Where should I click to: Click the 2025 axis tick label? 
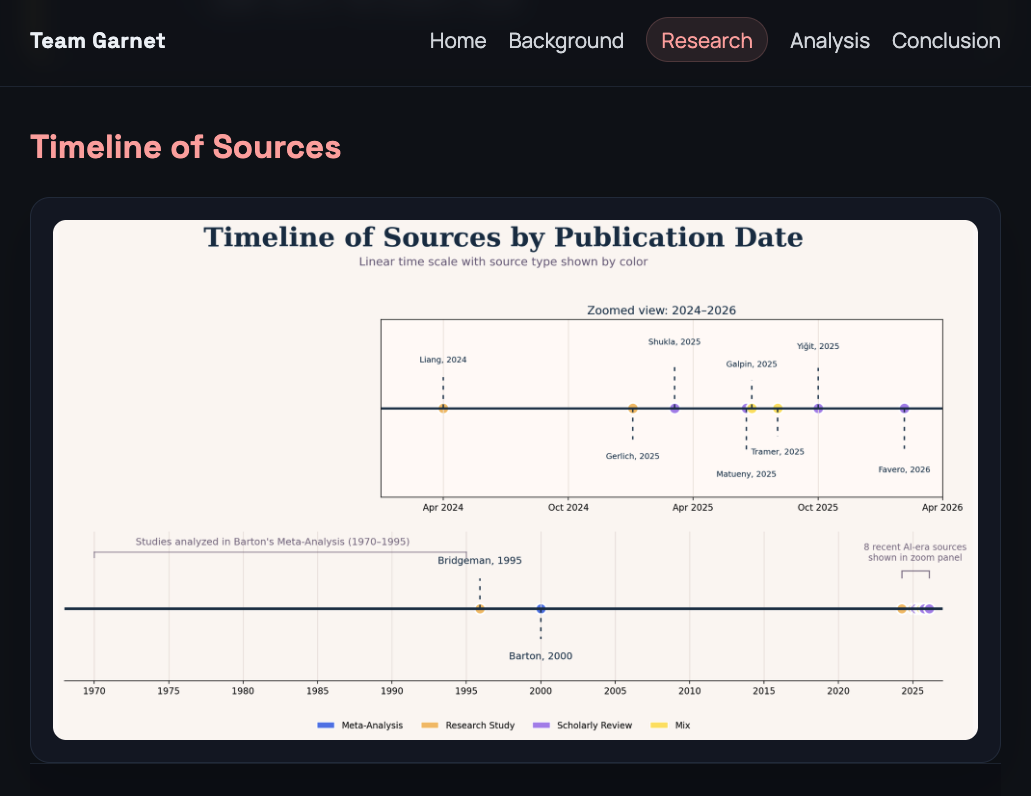coord(913,691)
